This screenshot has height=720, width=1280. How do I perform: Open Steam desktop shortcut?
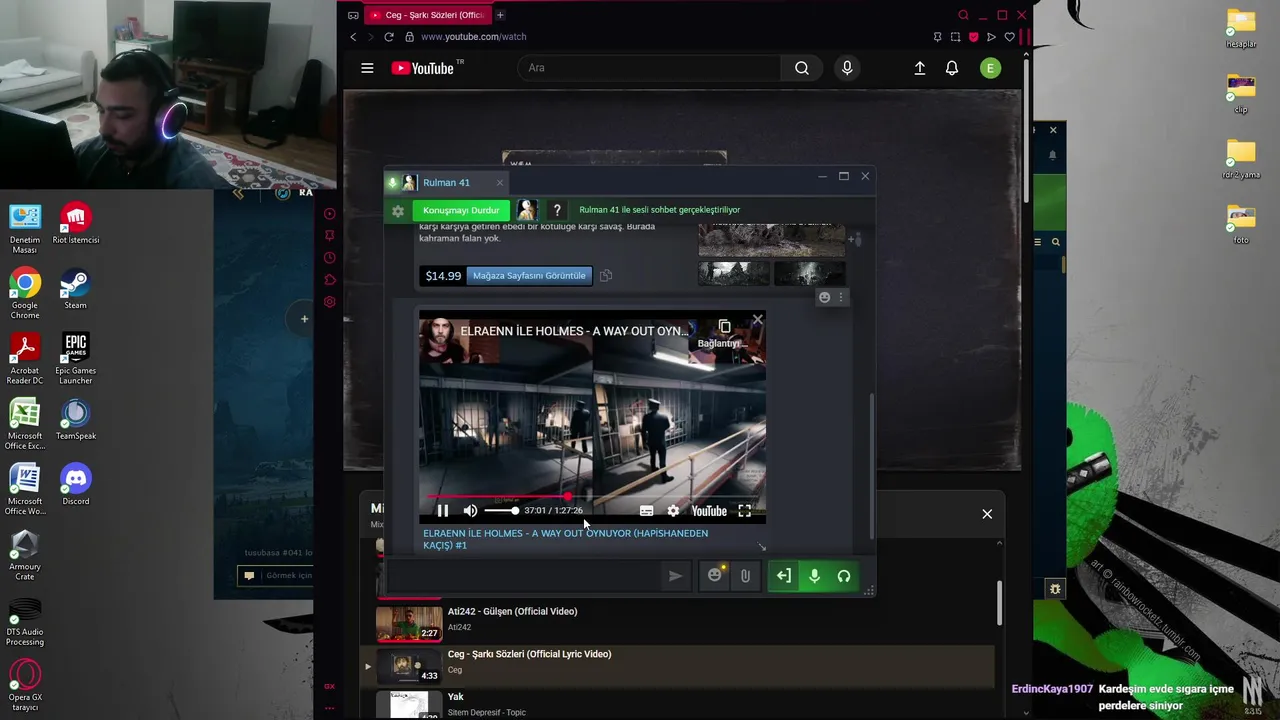pos(75,290)
